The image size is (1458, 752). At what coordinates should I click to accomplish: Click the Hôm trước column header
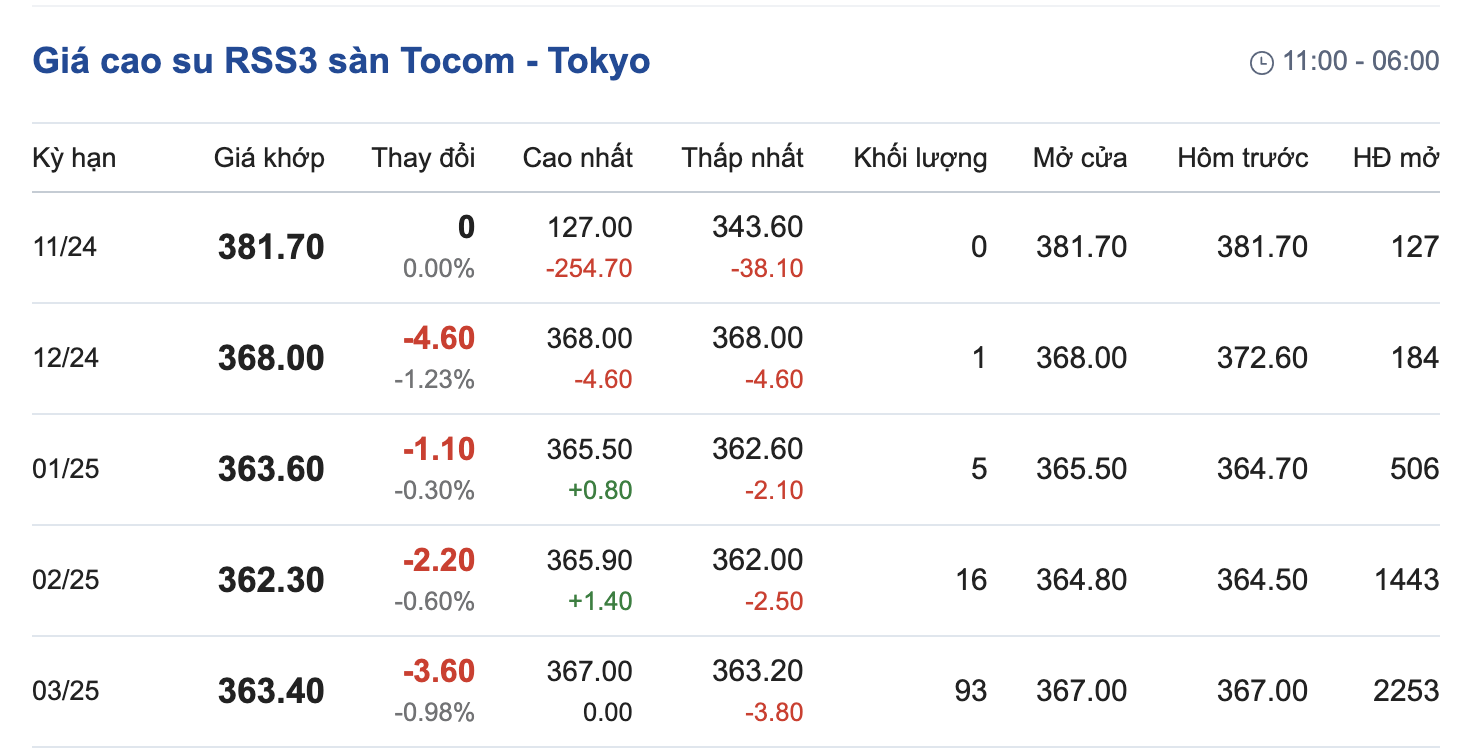[1242, 158]
